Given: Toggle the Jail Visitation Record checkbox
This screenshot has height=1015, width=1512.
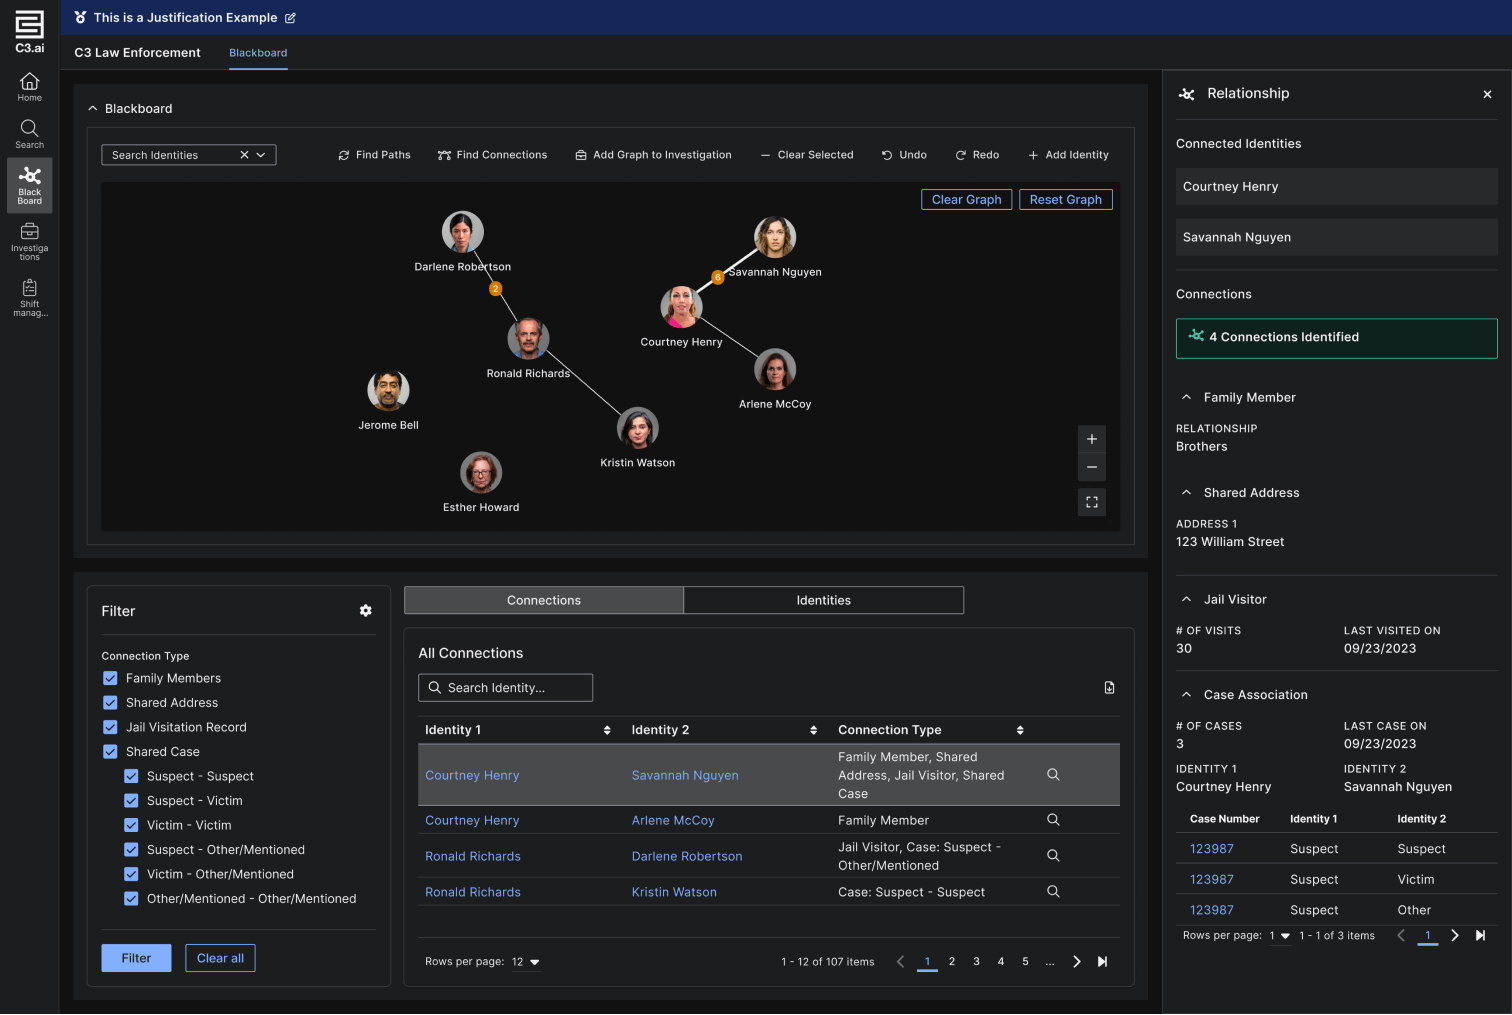Looking at the screenshot, I should pyautogui.click(x=110, y=727).
